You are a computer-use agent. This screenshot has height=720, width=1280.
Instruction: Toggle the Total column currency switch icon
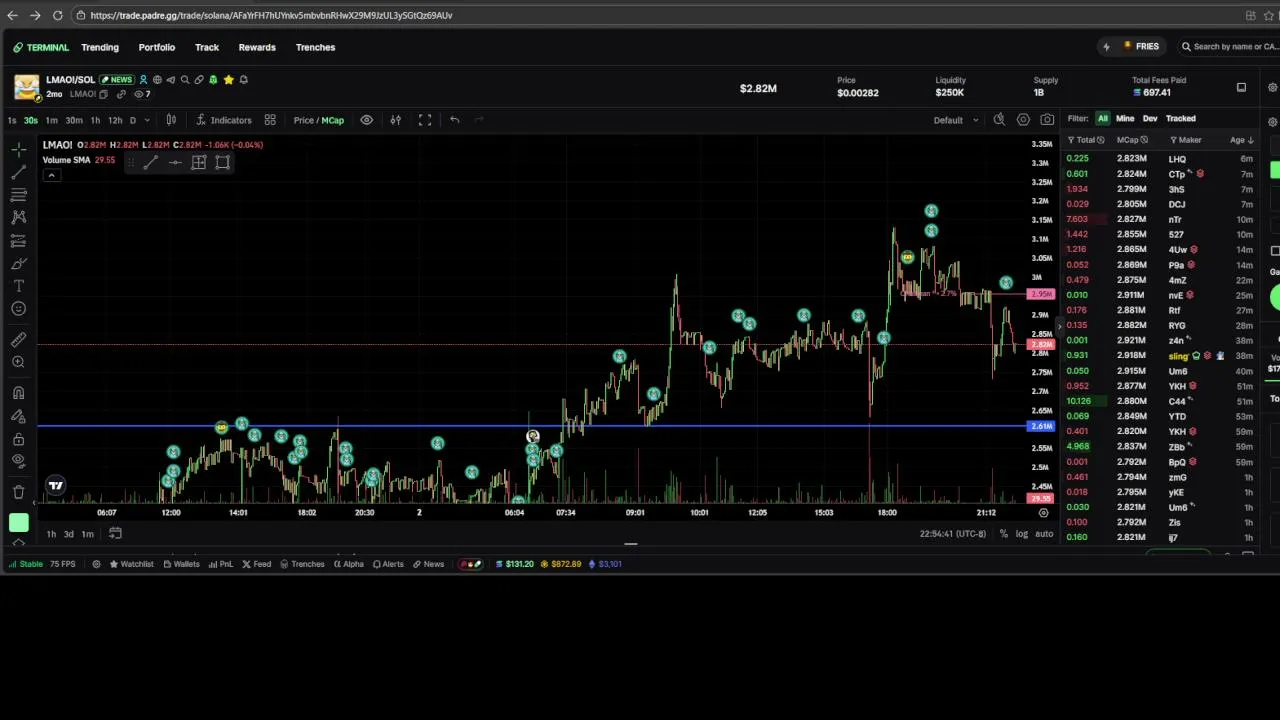(x=1101, y=140)
